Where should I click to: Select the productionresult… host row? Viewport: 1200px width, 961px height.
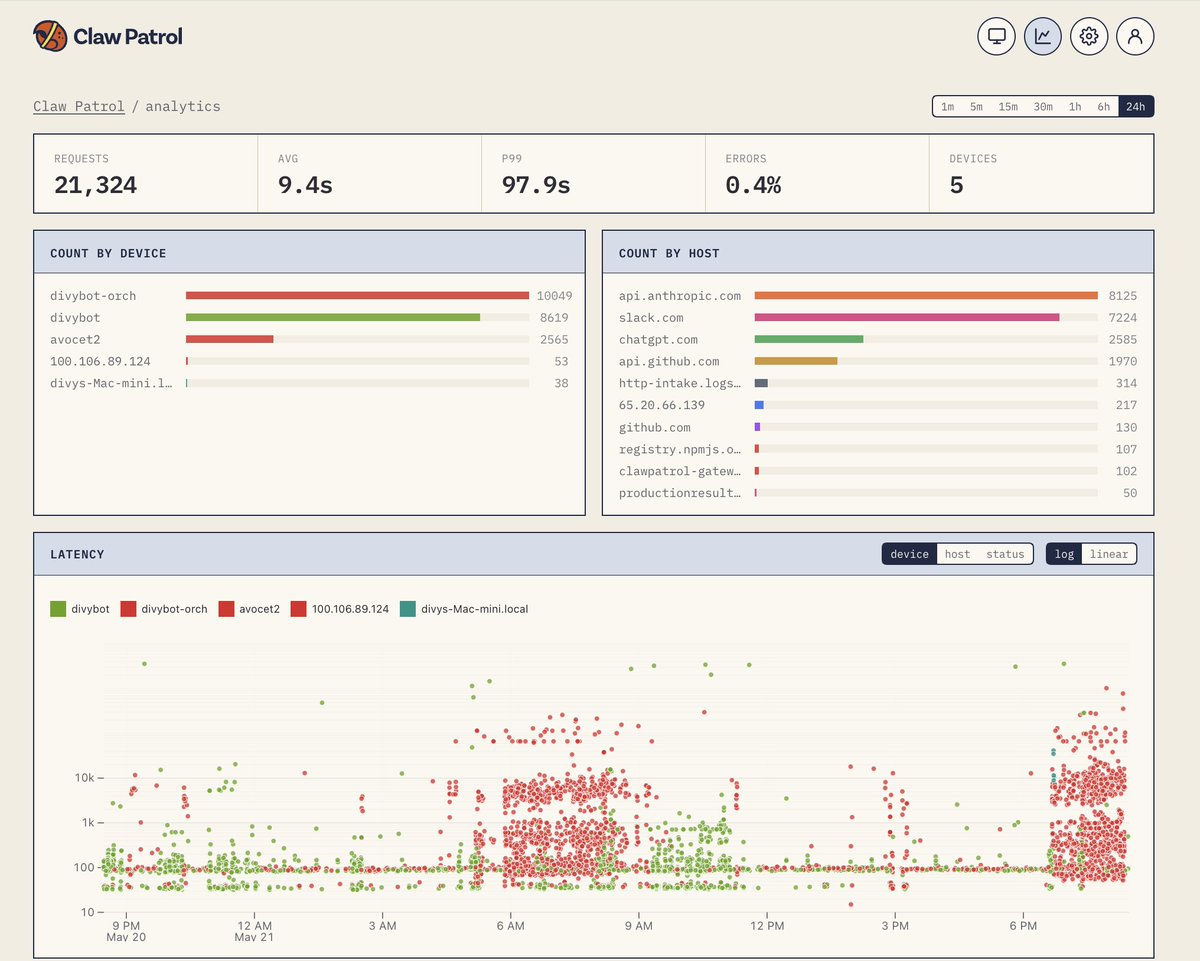tap(878, 493)
